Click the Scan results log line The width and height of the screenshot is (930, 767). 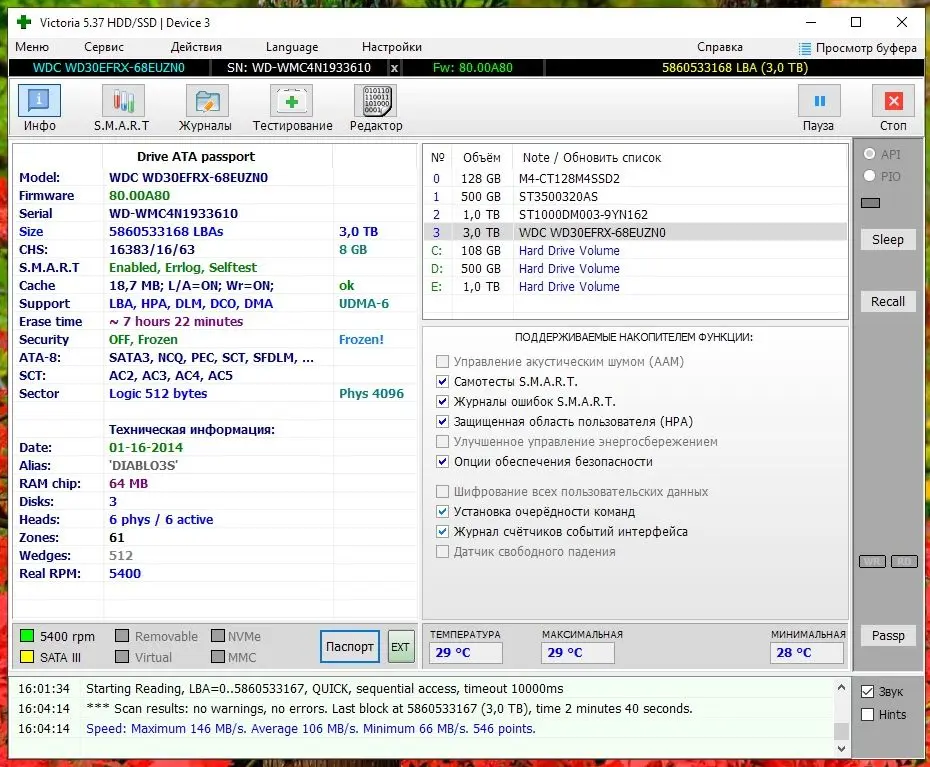tap(388, 709)
